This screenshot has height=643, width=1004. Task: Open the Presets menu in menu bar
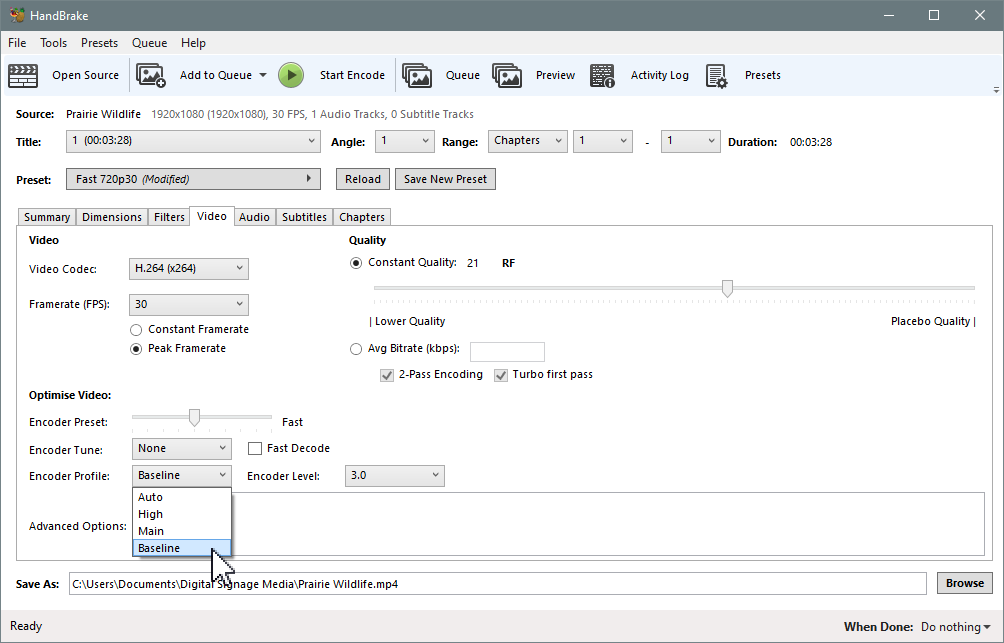(x=99, y=43)
